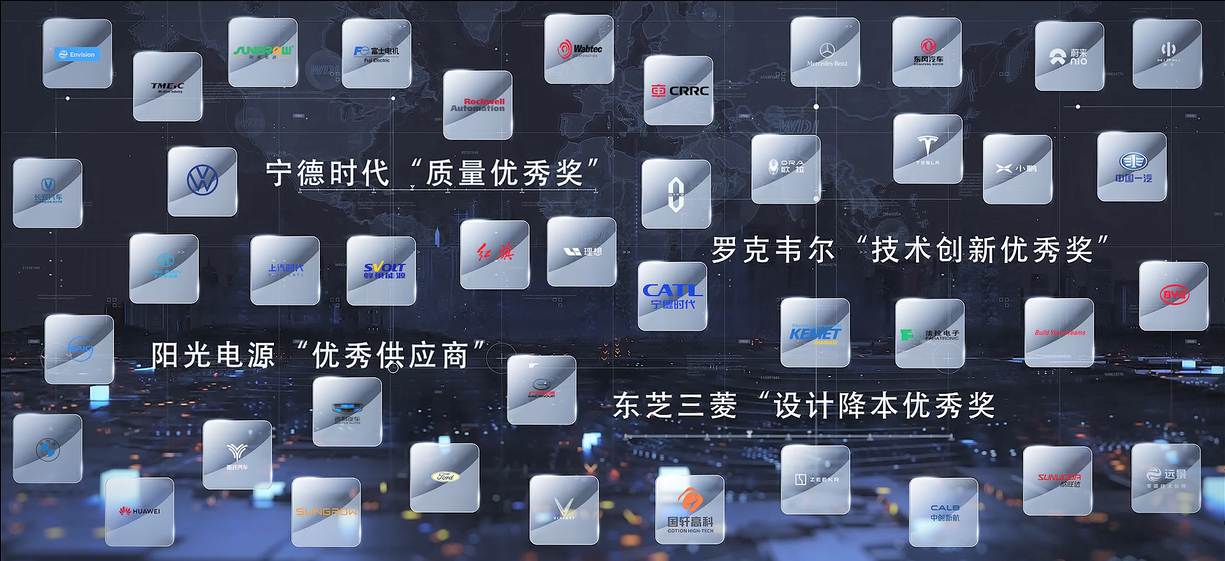Open the orange SUNGROW logo tile
1225x561 pixels.
tap(326, 511)
